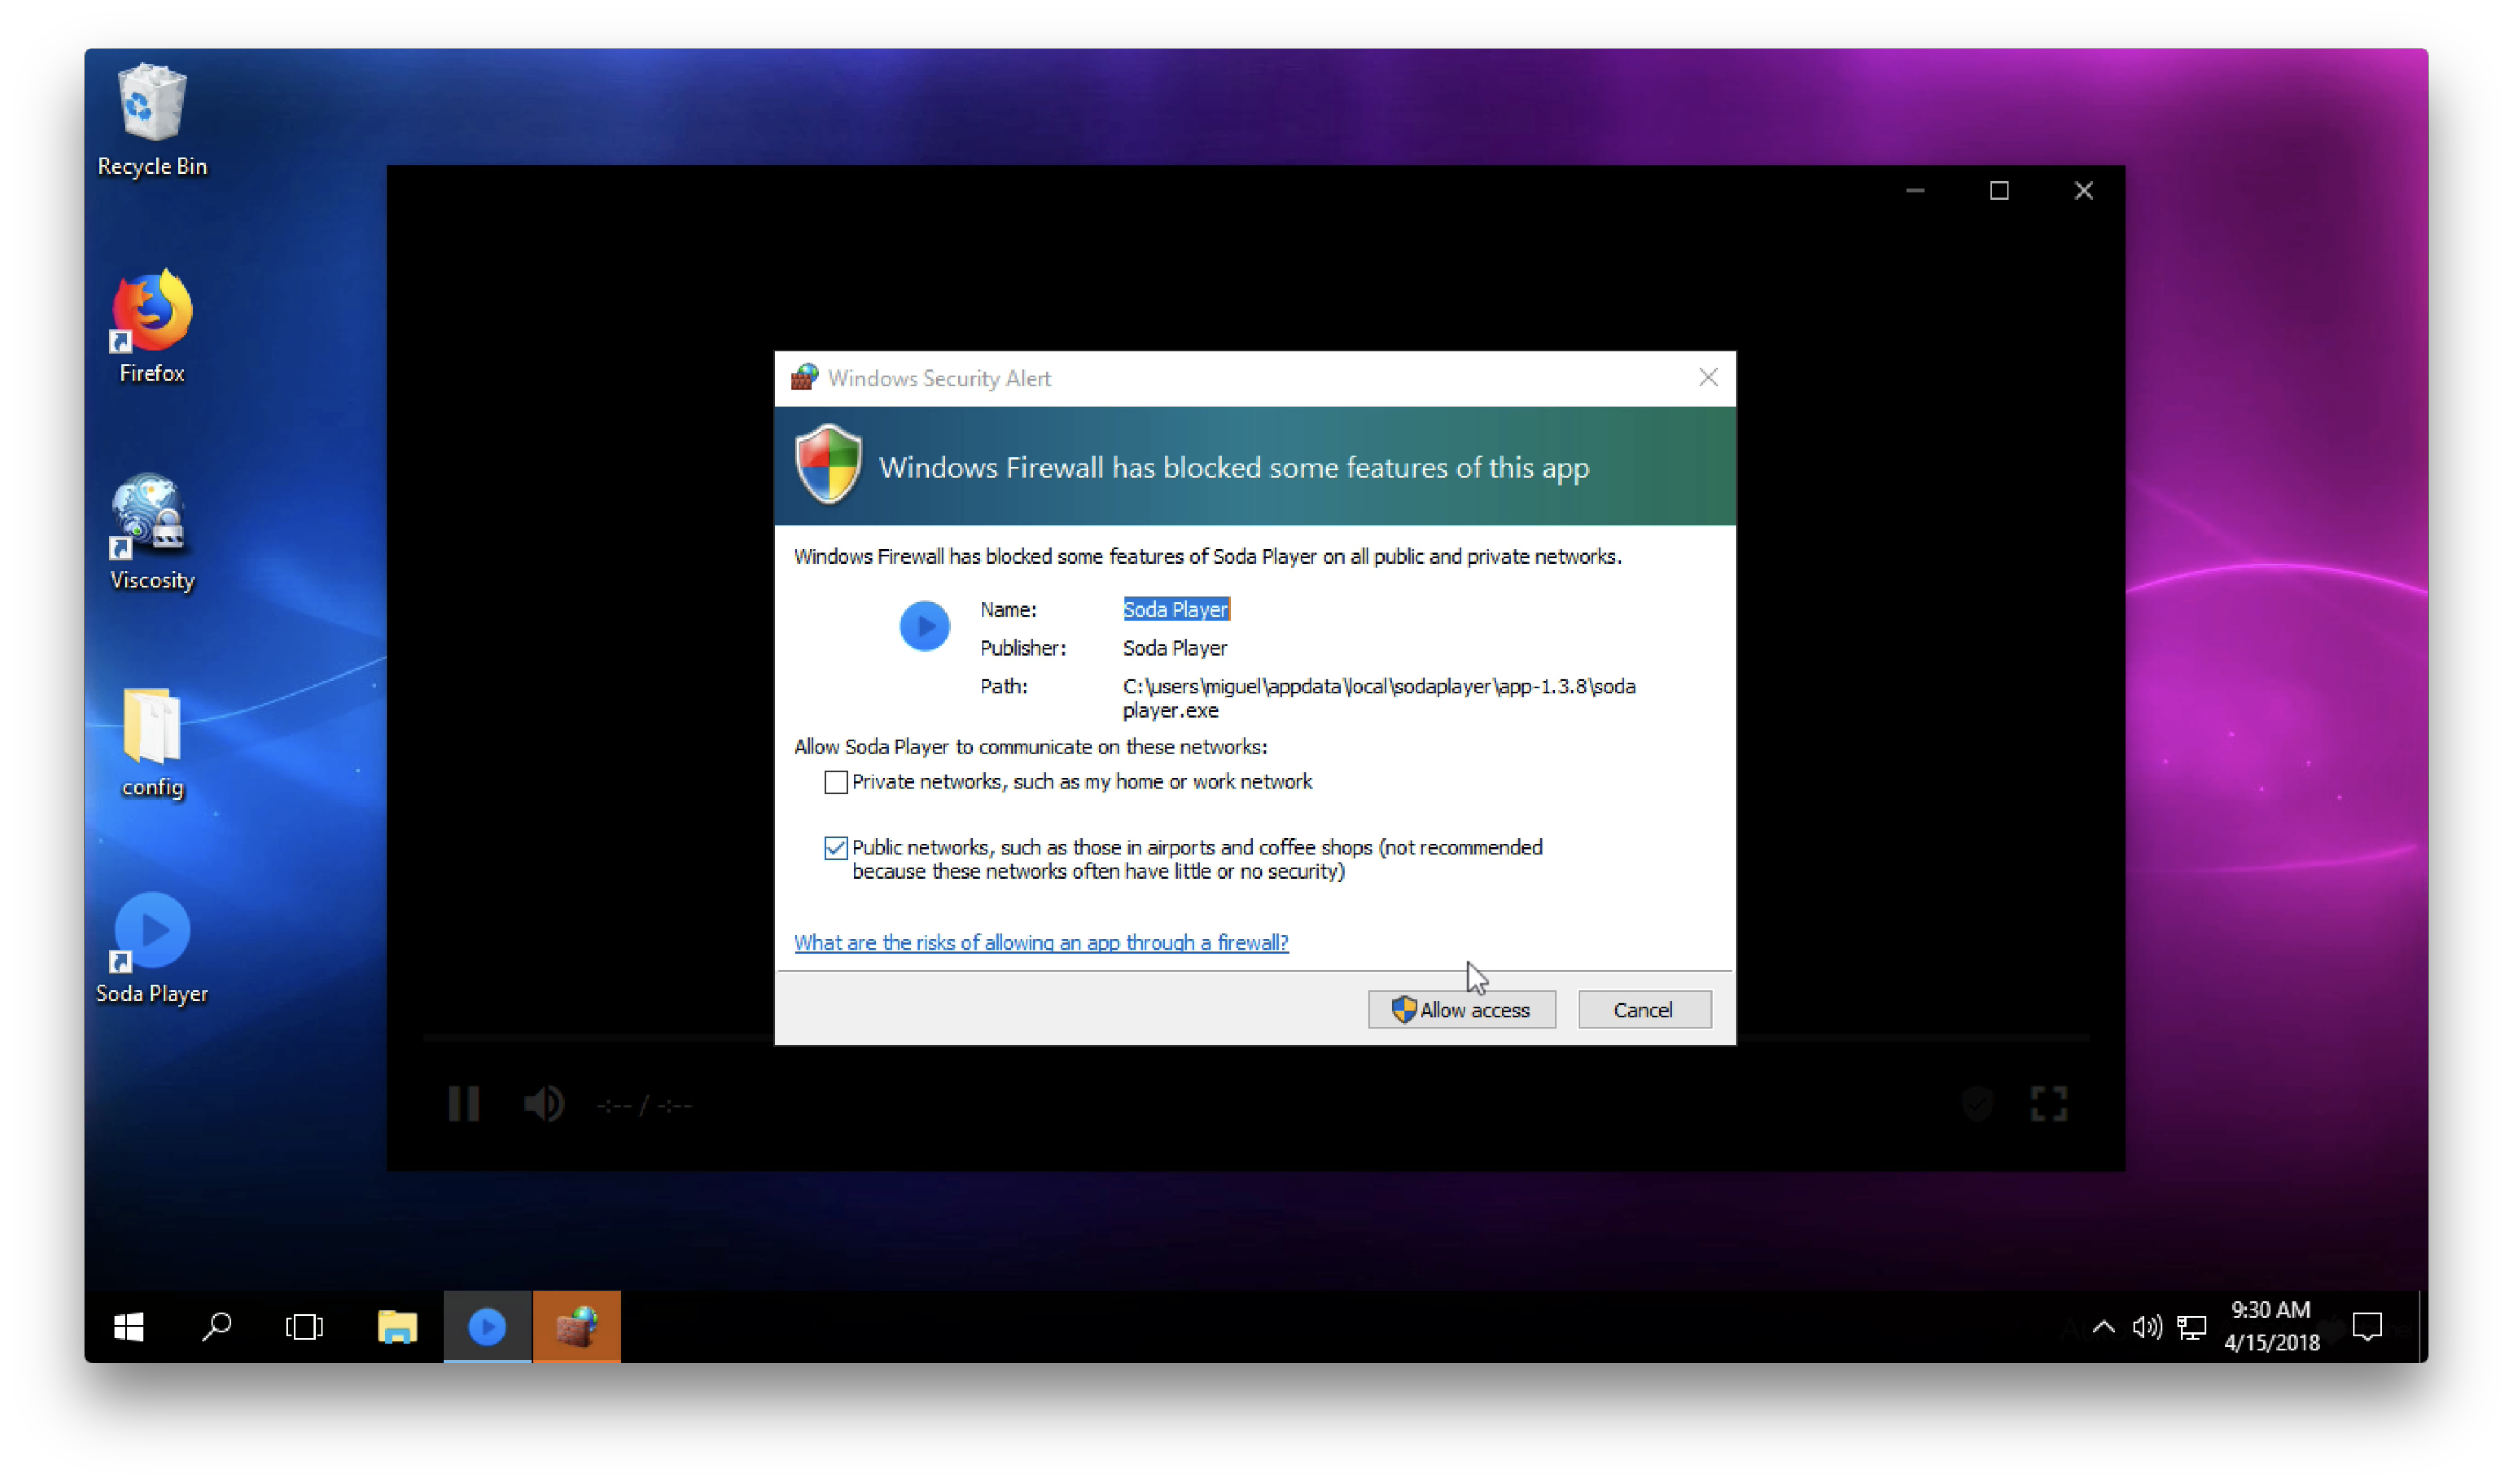Open the Windows Start menu
2513x1484 pixels.
129,1327
